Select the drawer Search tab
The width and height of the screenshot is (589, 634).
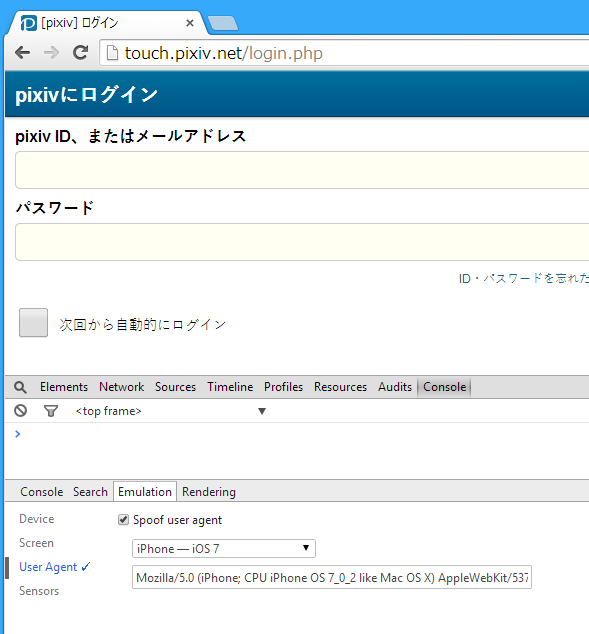click(x=90, y=492)
